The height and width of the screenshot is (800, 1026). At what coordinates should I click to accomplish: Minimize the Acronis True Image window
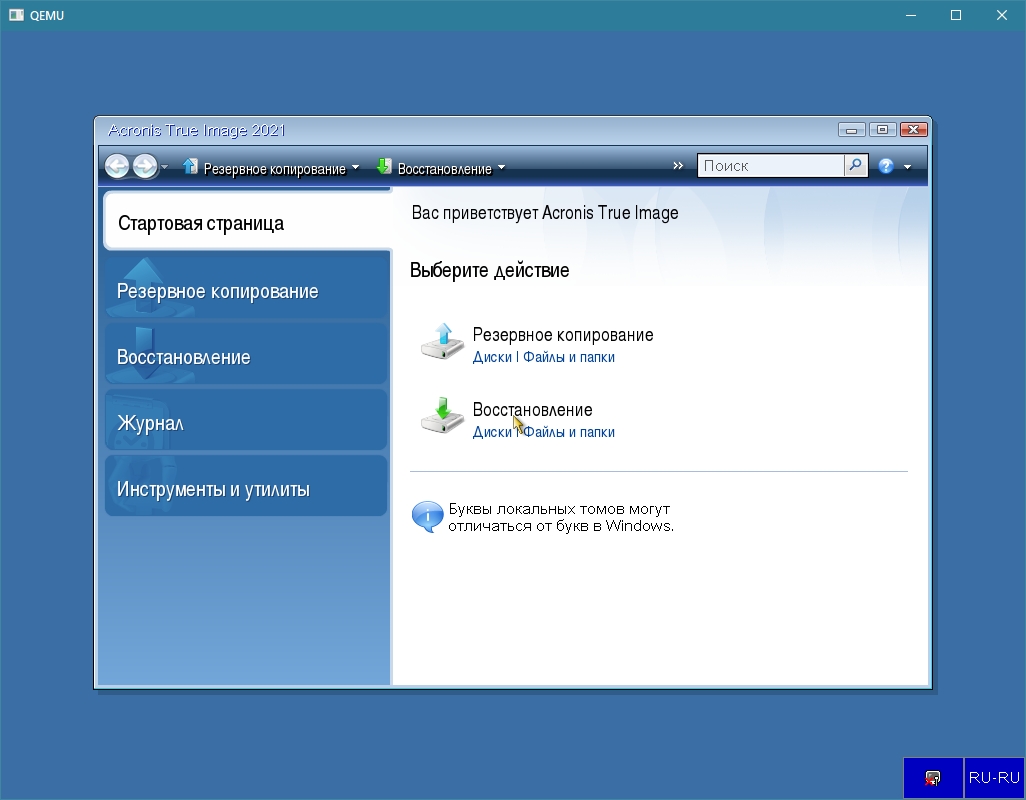[851, 130]
